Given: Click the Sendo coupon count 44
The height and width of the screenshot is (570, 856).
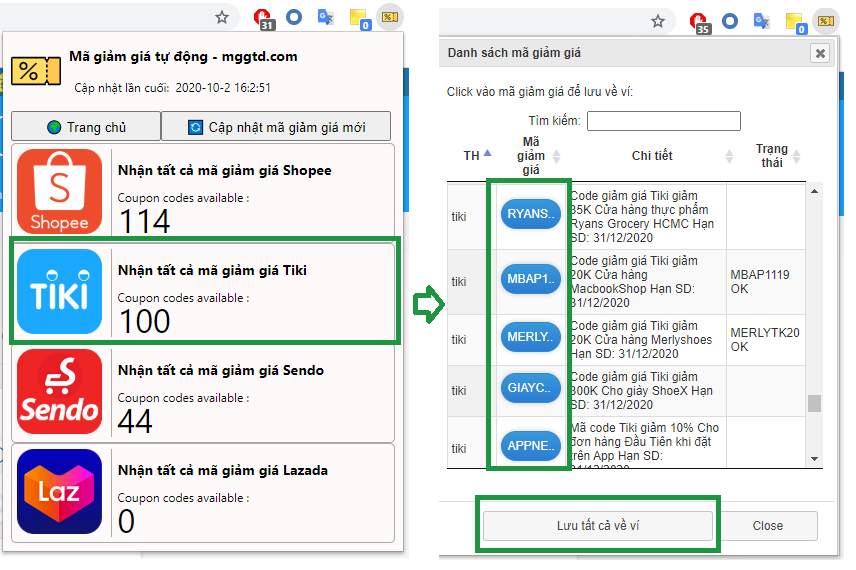Looking at the screenshot, I should coord(135,421).
